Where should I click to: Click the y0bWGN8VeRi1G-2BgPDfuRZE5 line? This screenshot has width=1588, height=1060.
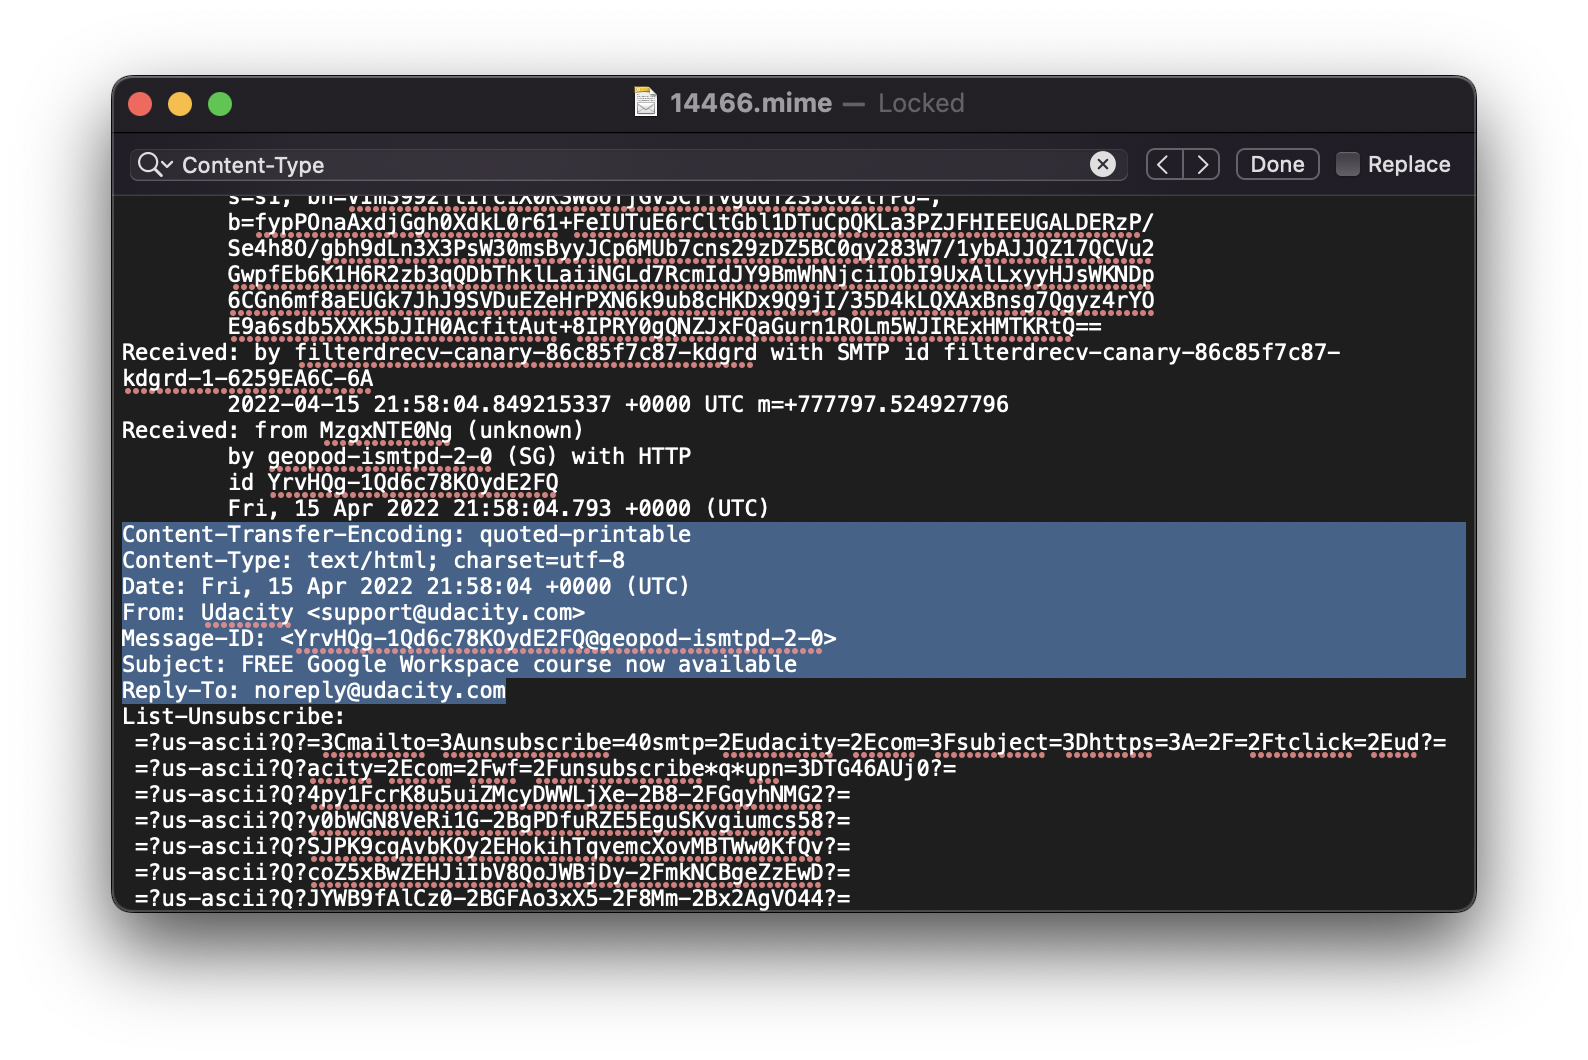point(493,820)
